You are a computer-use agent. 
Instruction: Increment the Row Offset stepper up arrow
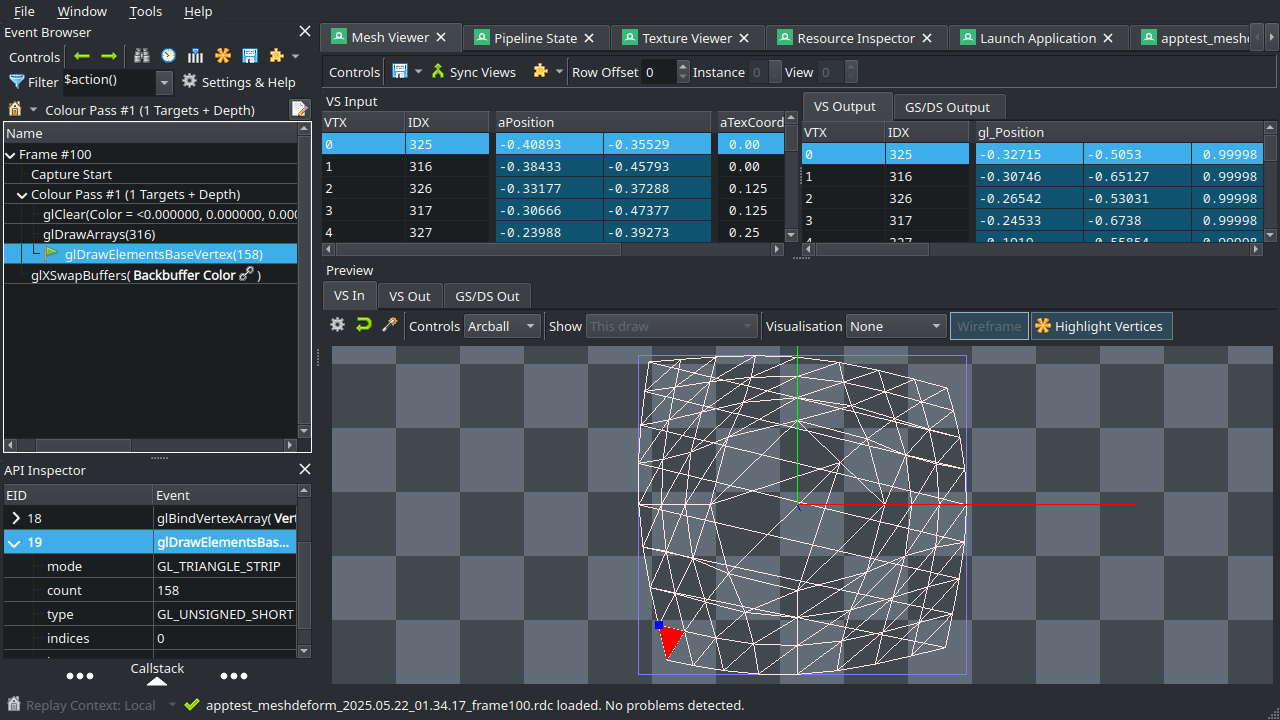pos(683,66)
